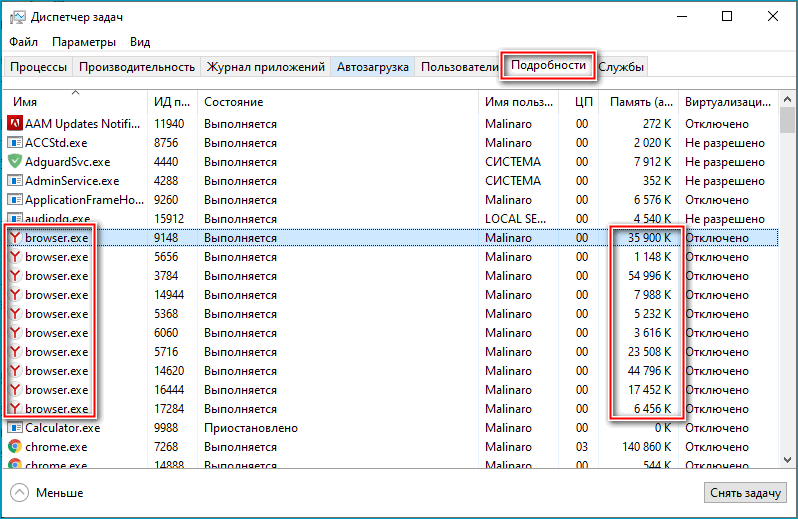Click the AAM Updates Notifier Adobe icon

(x=15, y=124)
